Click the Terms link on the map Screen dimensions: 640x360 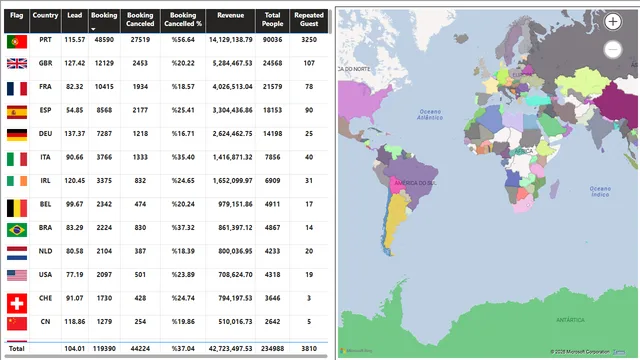(619, 352)
